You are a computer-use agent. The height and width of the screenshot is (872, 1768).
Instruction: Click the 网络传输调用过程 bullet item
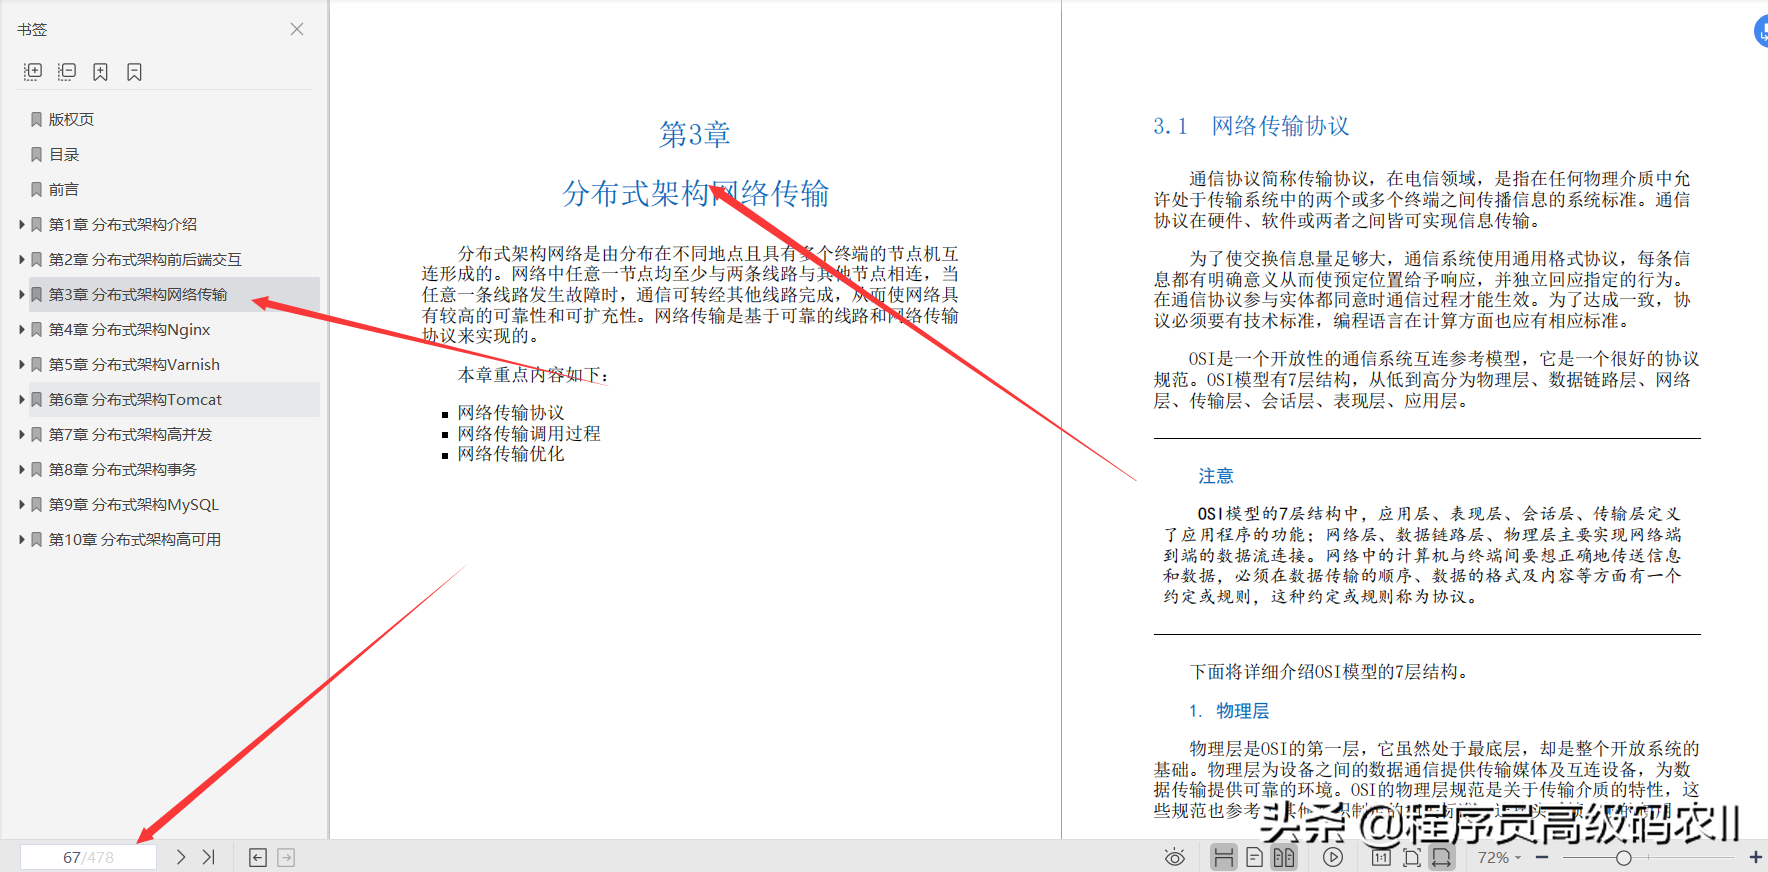click(x=529, y=433)
